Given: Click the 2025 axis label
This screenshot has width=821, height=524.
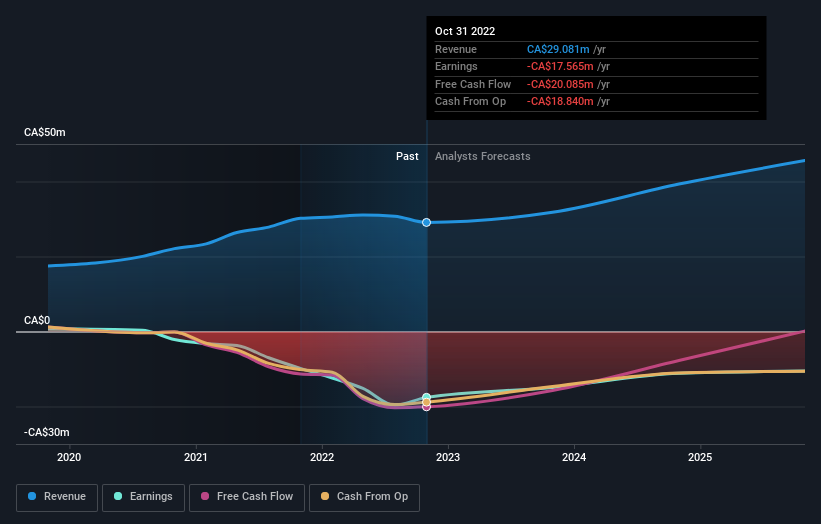Looking at the screenshot, I should [x=700, y=458].
